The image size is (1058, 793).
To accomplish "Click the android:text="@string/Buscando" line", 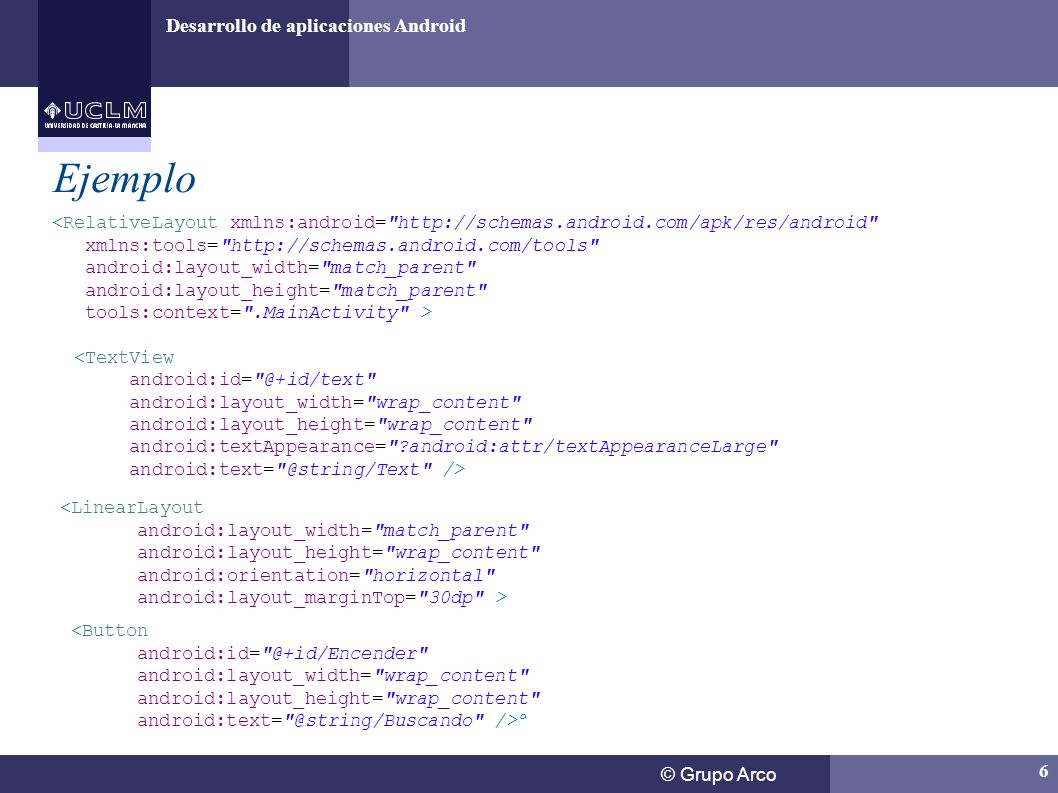I will 332,720.
